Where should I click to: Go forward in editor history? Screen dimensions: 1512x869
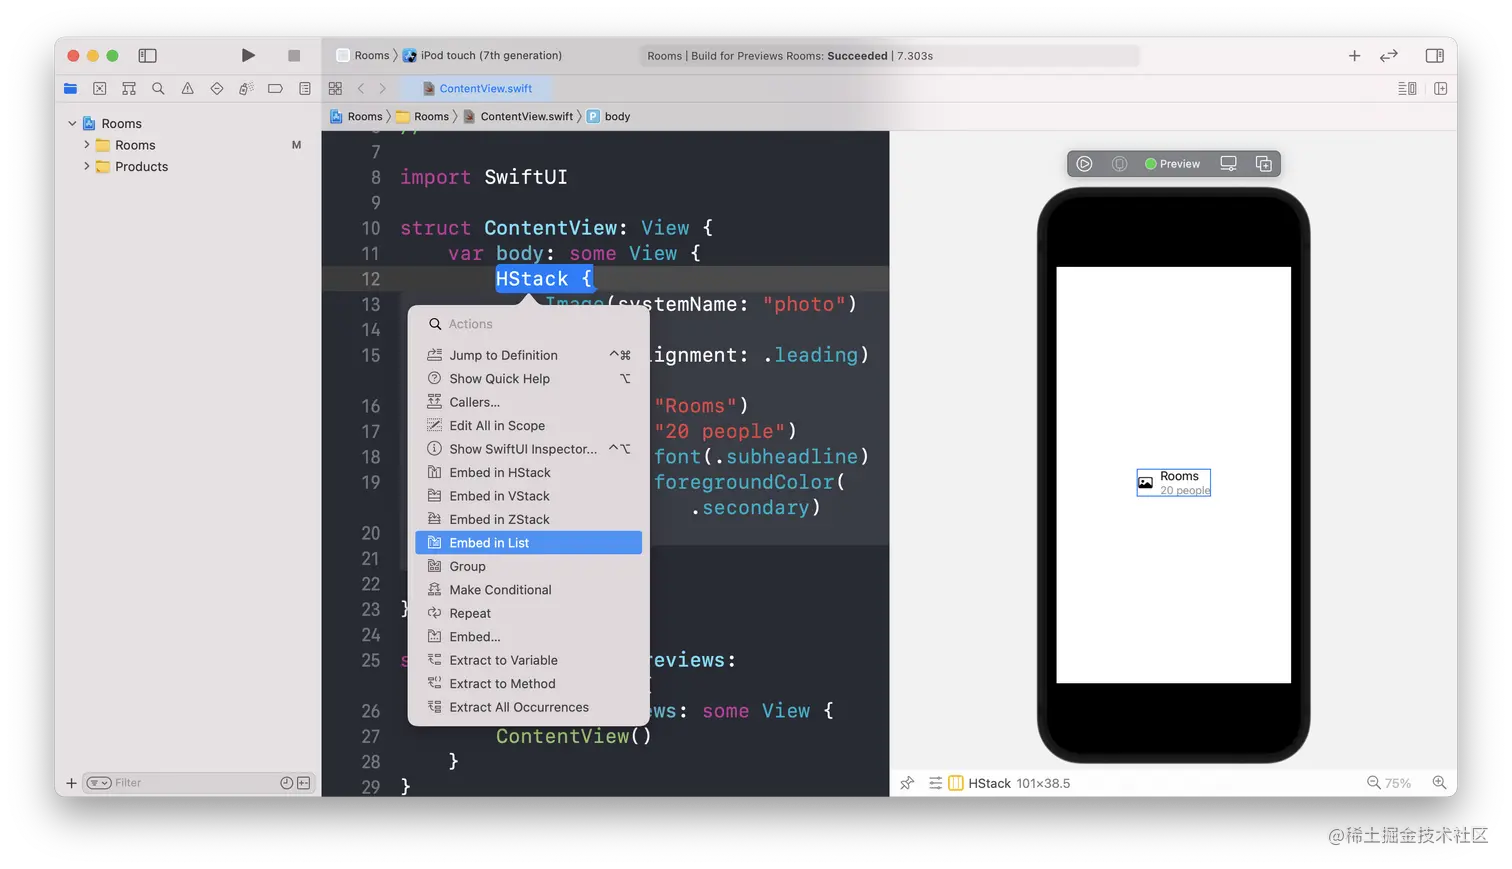coord(382,88)
